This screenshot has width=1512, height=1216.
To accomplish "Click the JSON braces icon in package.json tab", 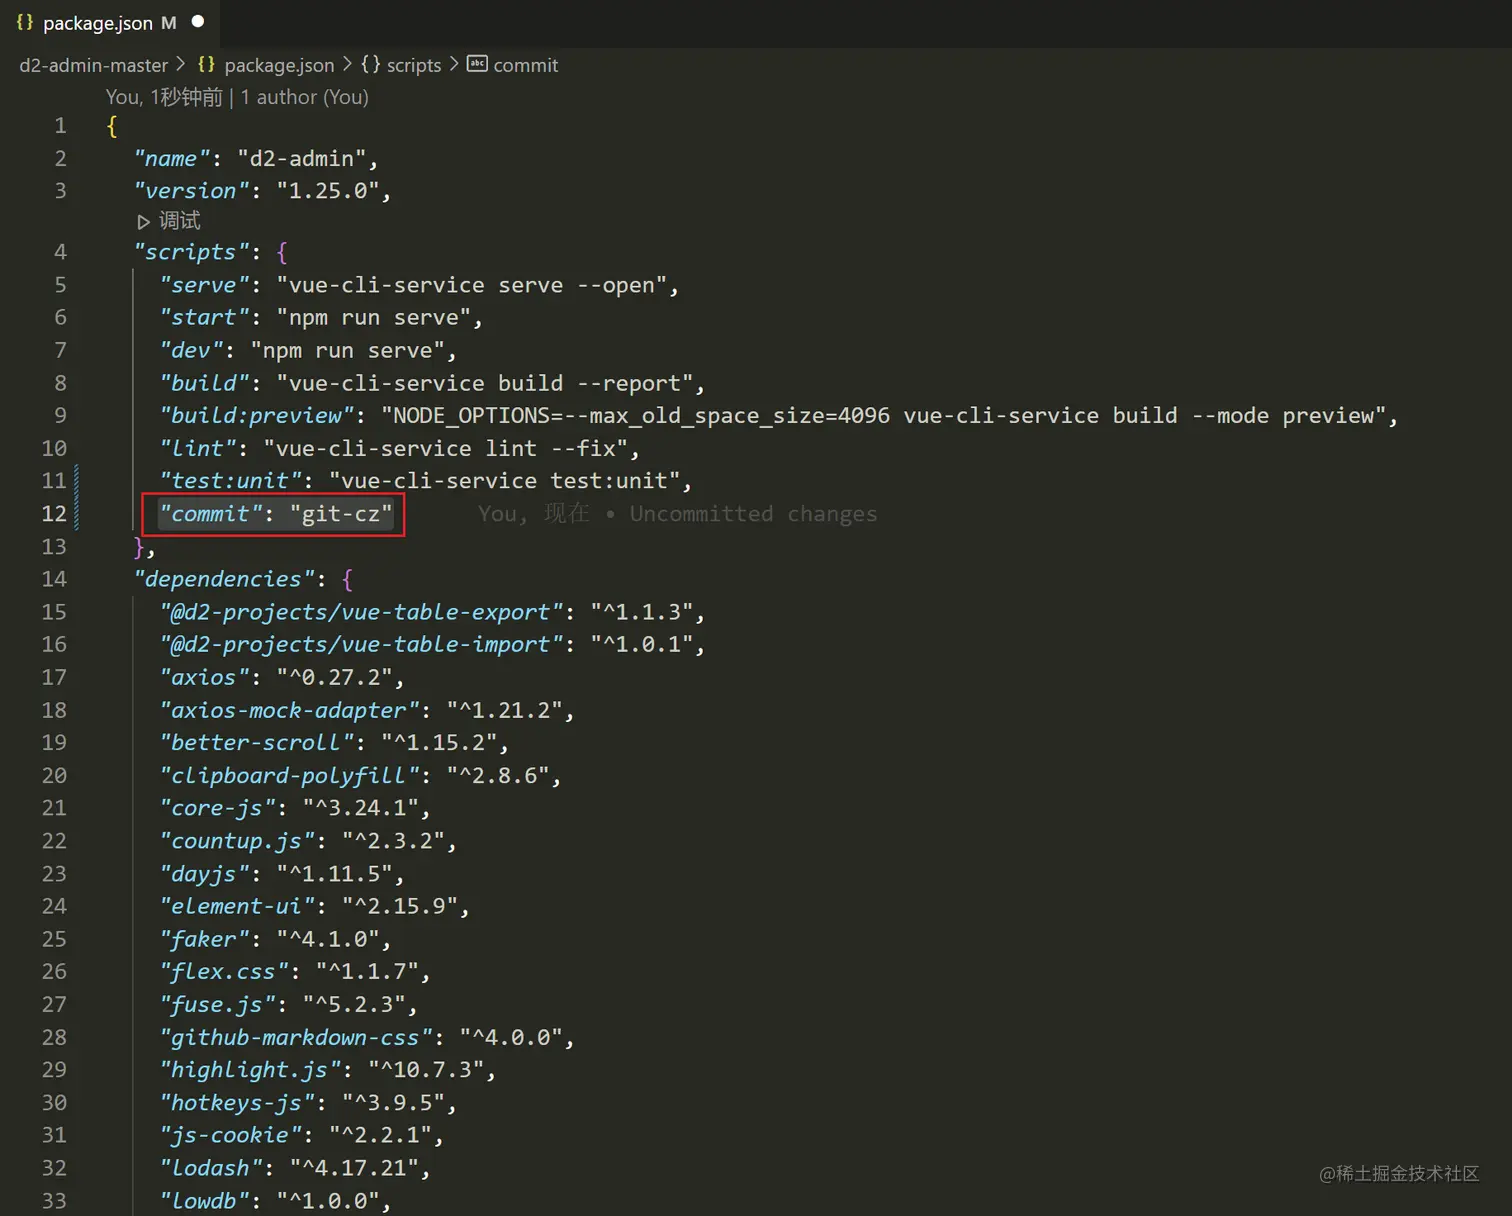I will pyautogui.click(x=25, y=22).
